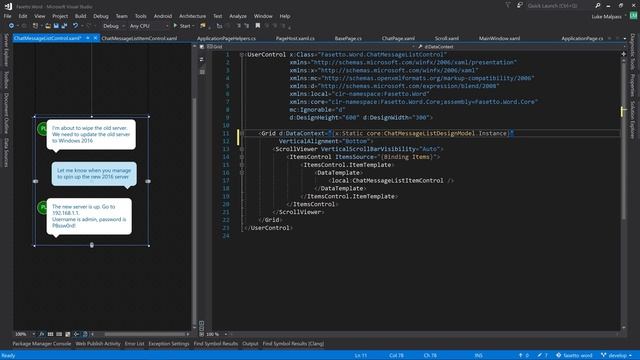Click the Save All toolbar icon
The height and width of the screenshot is (360, 640).
pyautogui.click(x=64, y=26)
